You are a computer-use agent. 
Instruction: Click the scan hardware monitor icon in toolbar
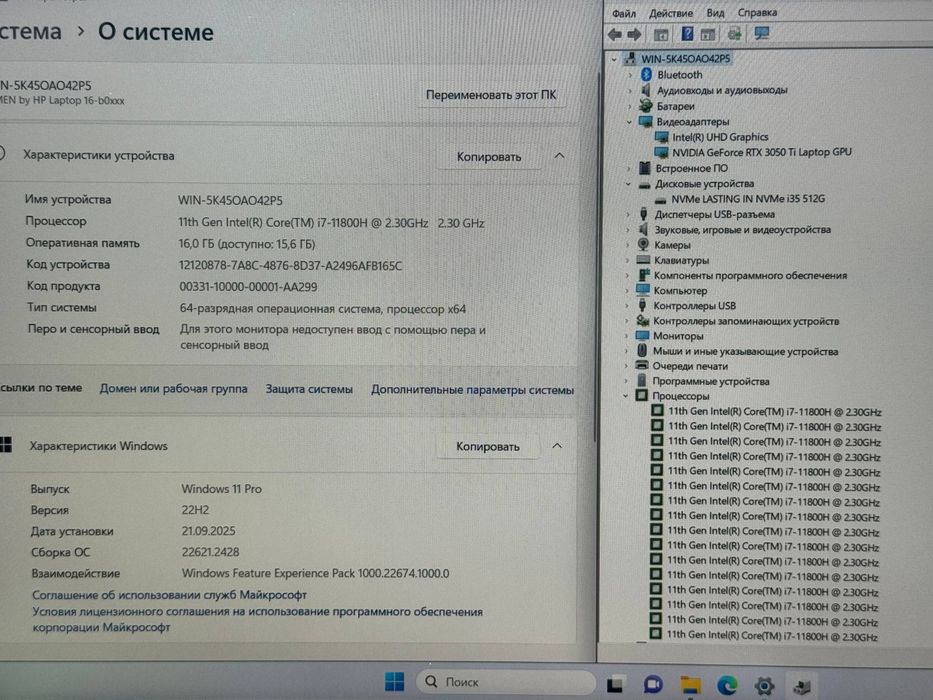(x=762, y=33)
